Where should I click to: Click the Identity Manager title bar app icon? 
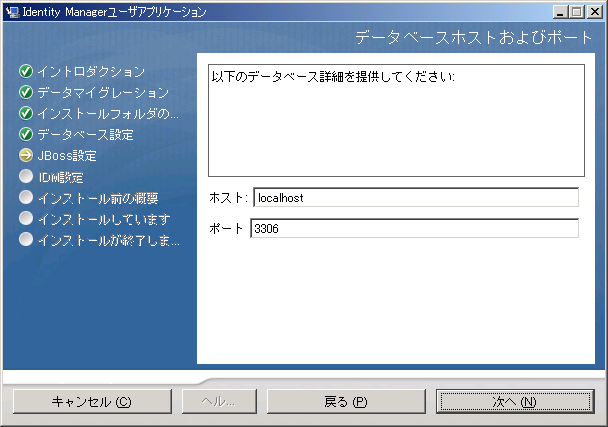12,12
